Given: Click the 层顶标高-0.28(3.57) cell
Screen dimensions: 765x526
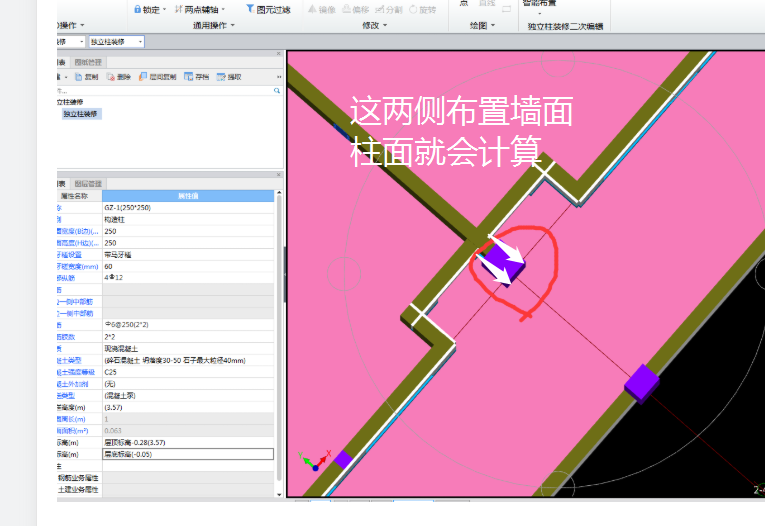Looking at the screenshot, I should coord(188,443).
